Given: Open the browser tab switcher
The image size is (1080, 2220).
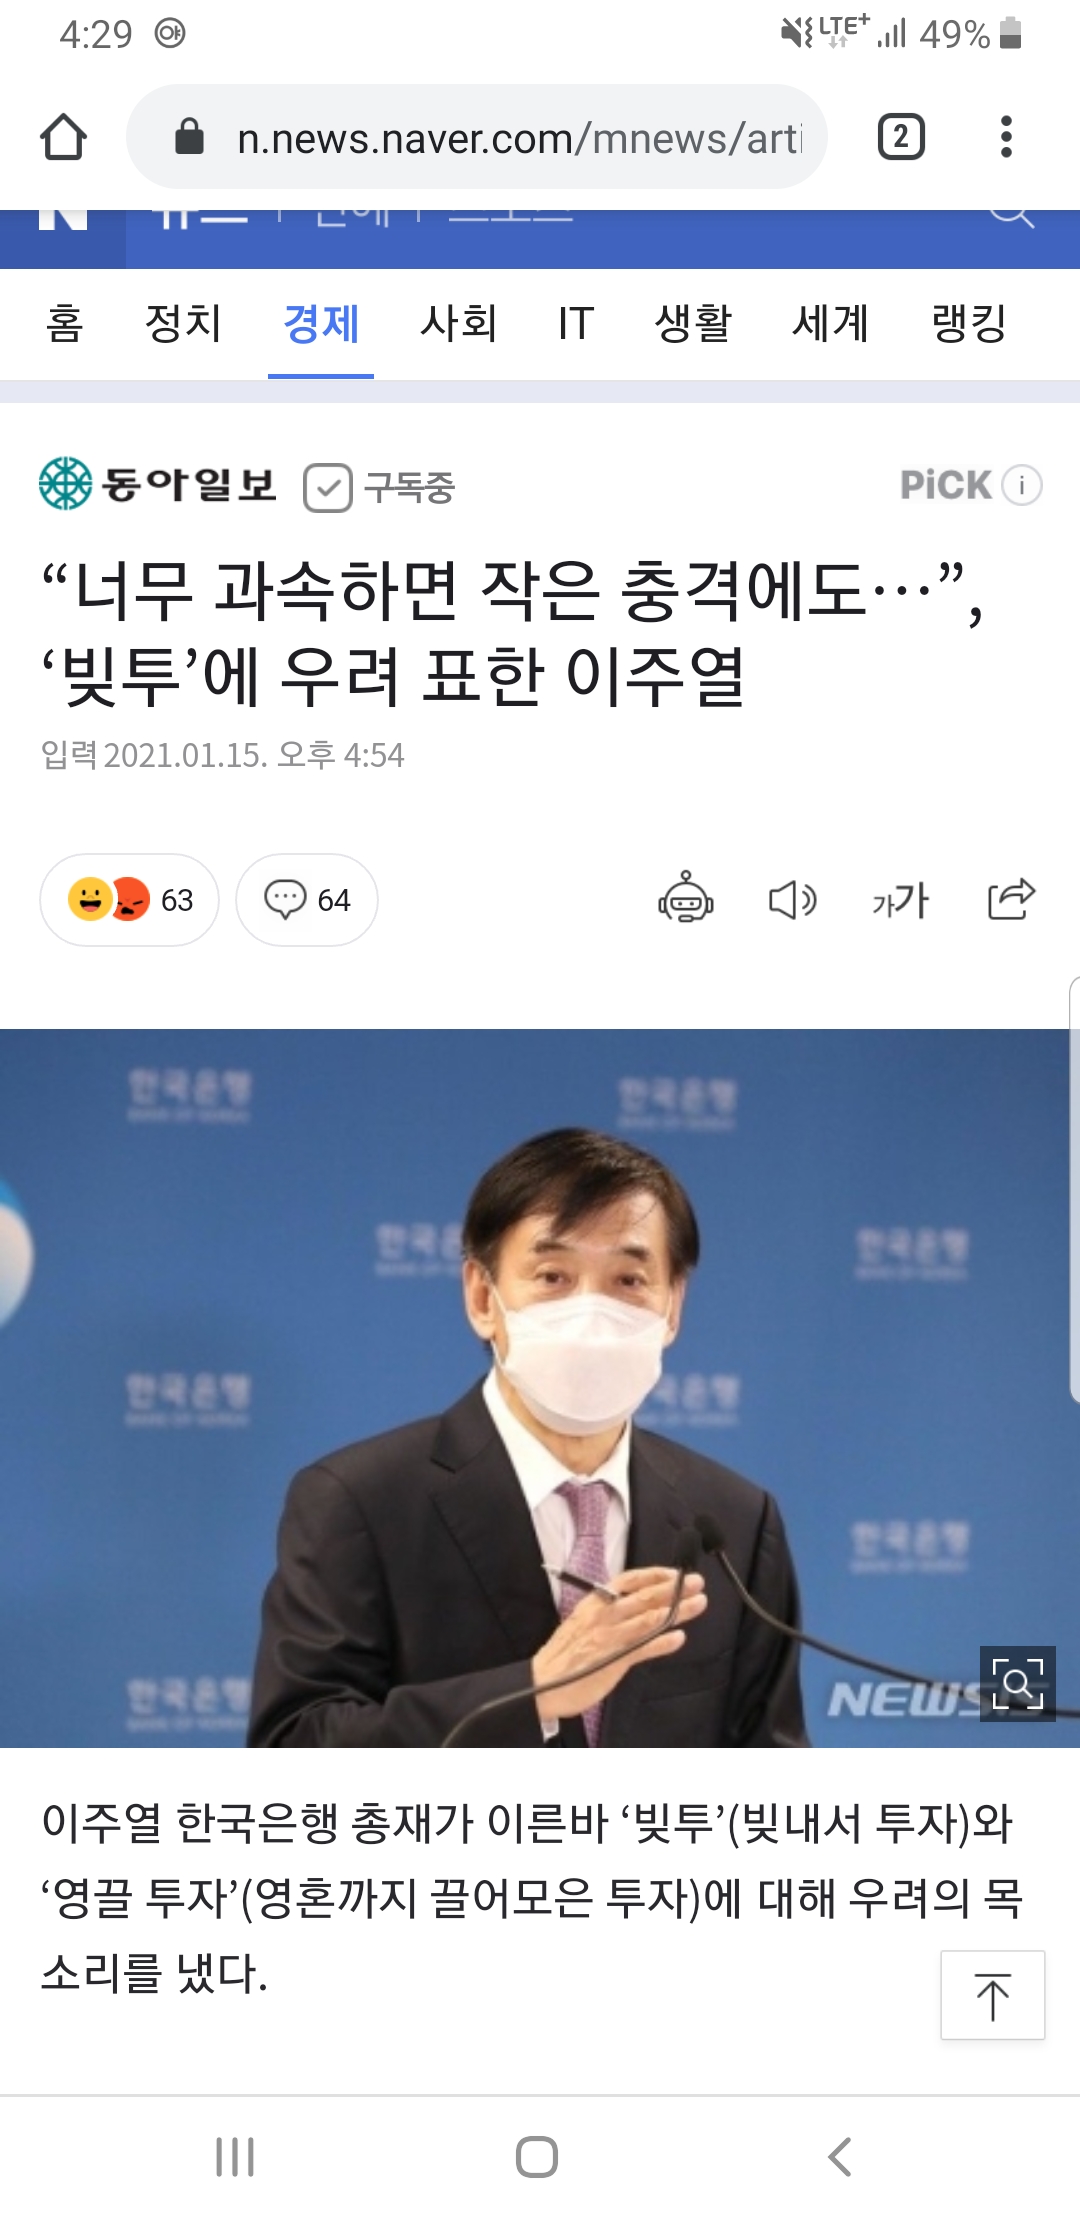Looking at the screenshot, I should coord(901,137).
